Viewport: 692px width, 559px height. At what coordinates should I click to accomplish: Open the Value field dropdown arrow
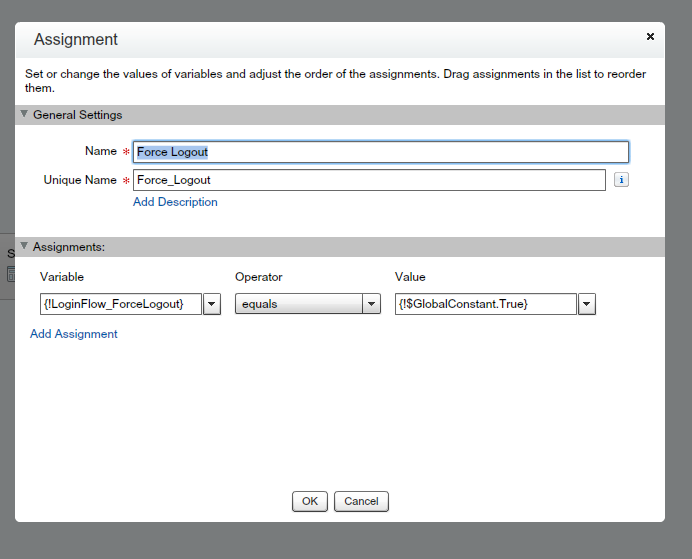click(x=587, y=304)
